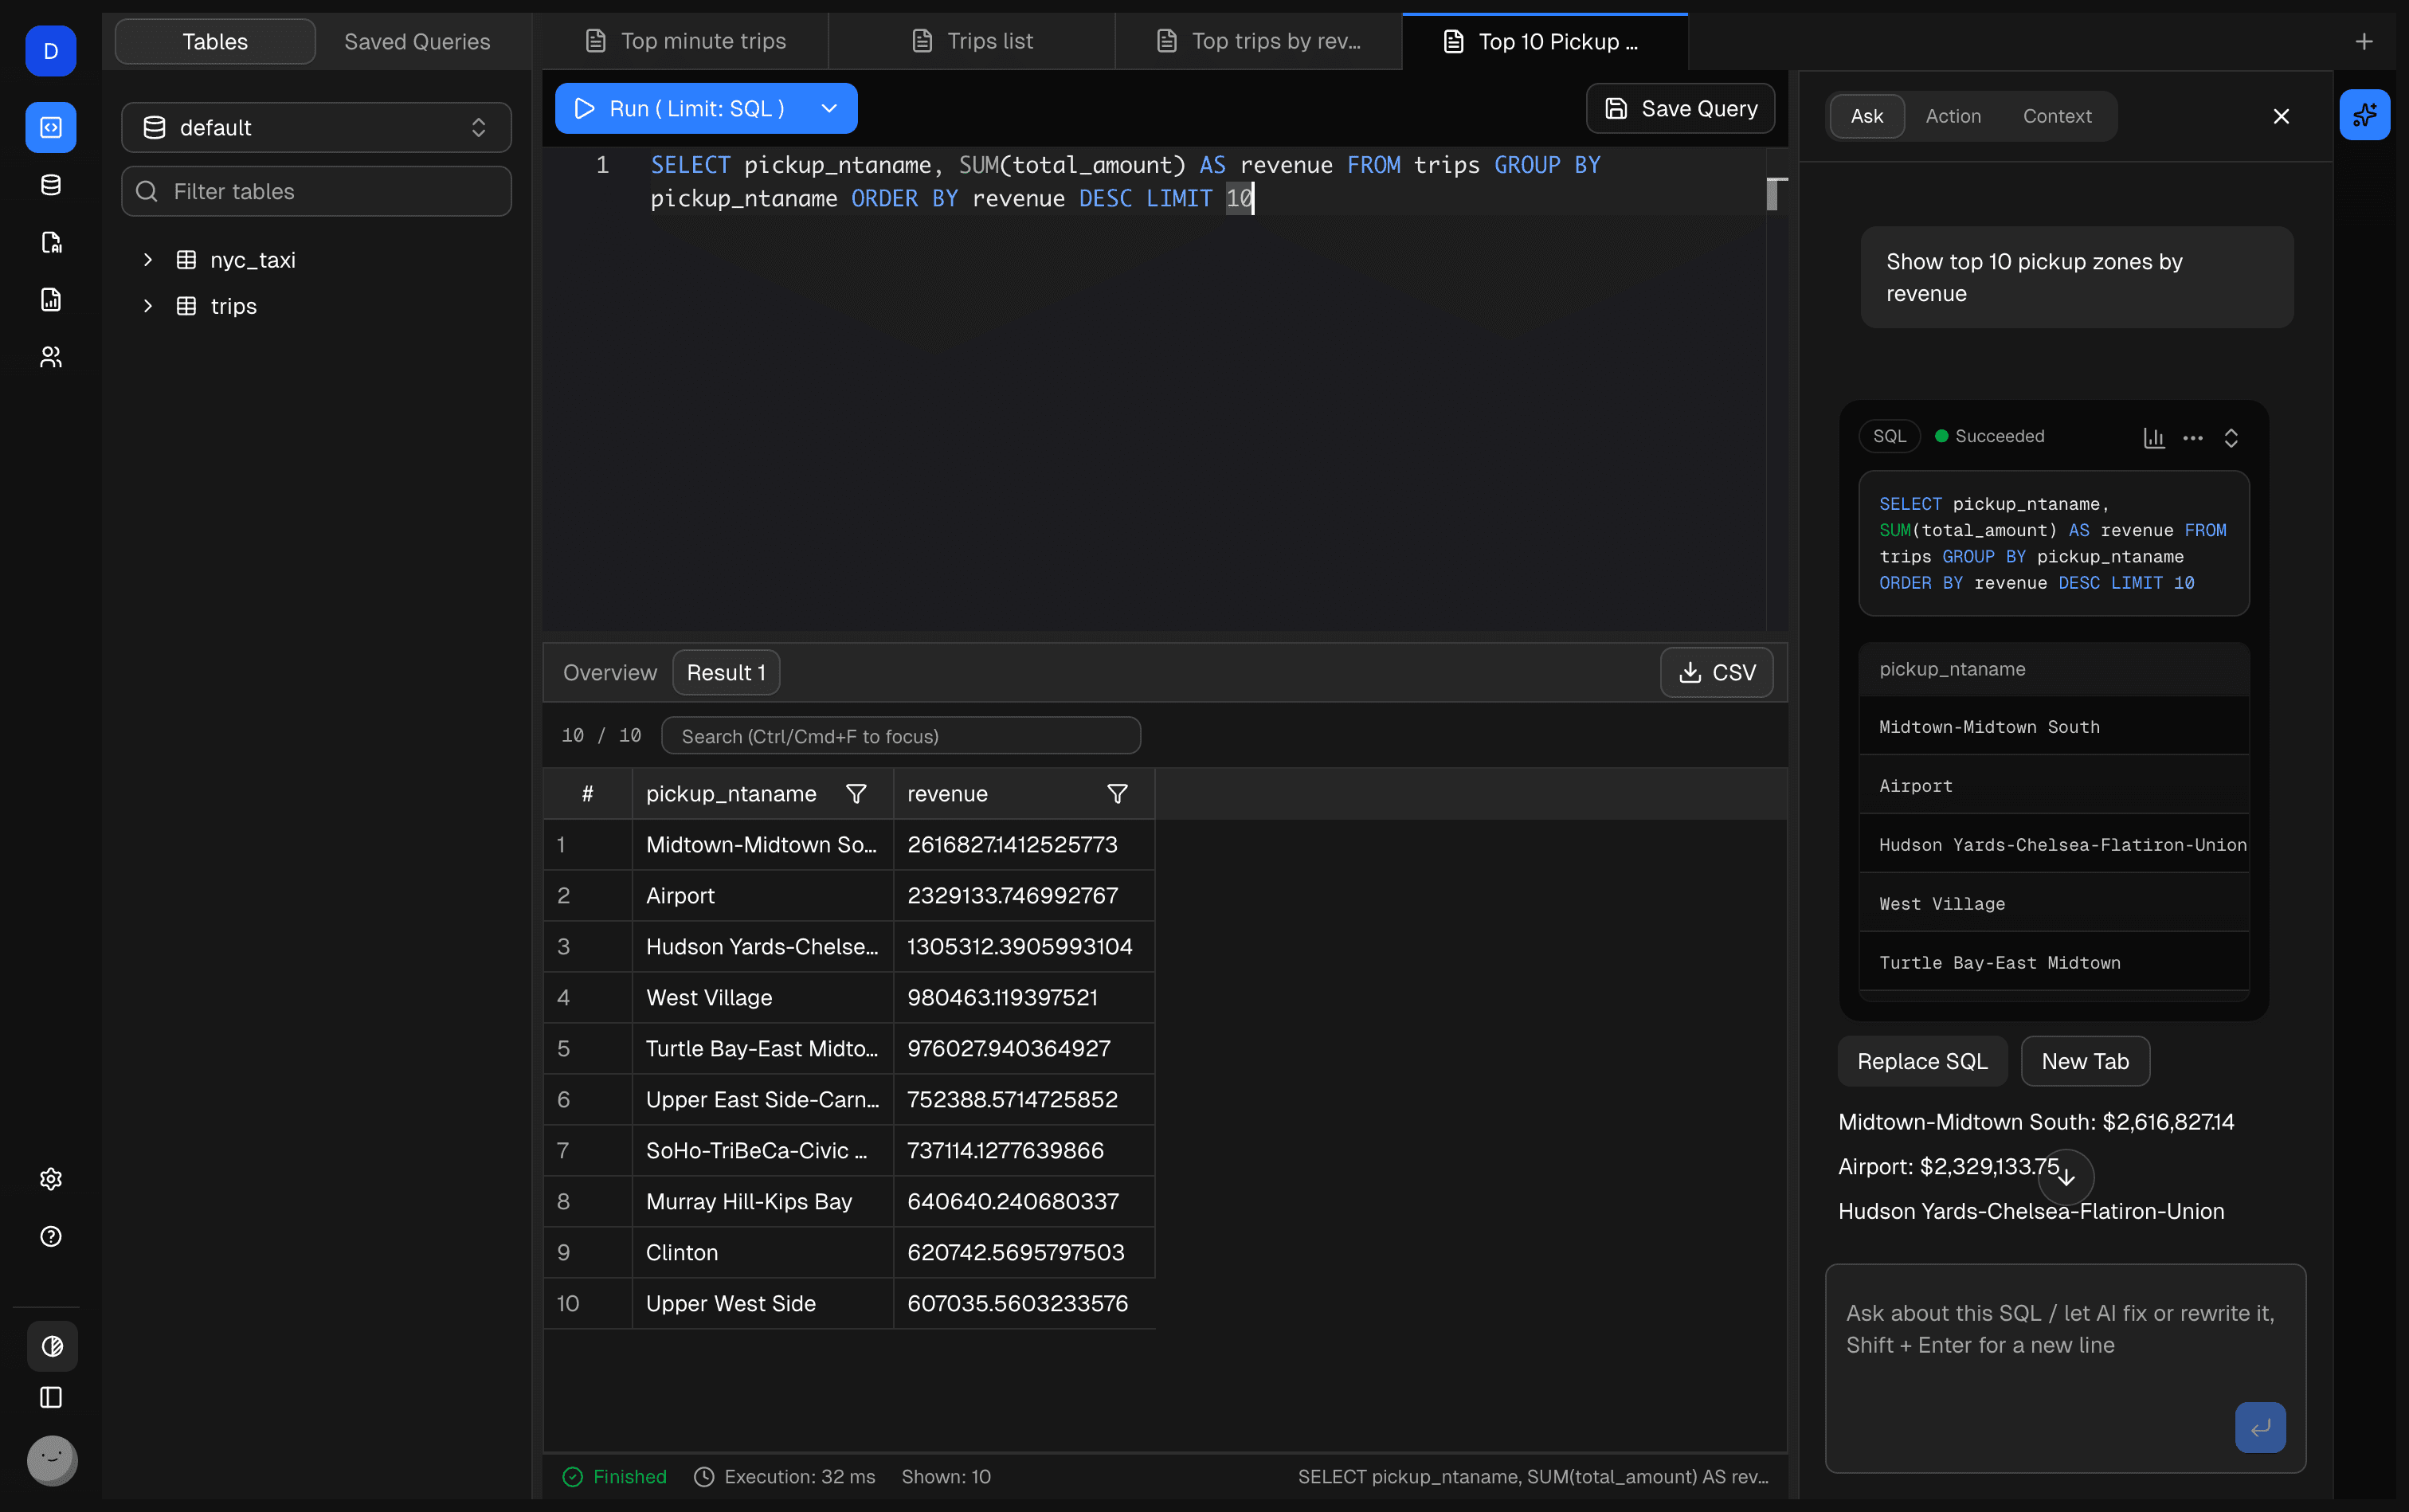Viewport: 2409px width, 1512px height.
Task: Filter the pickup_ntaname column
Action: [856, 794]
